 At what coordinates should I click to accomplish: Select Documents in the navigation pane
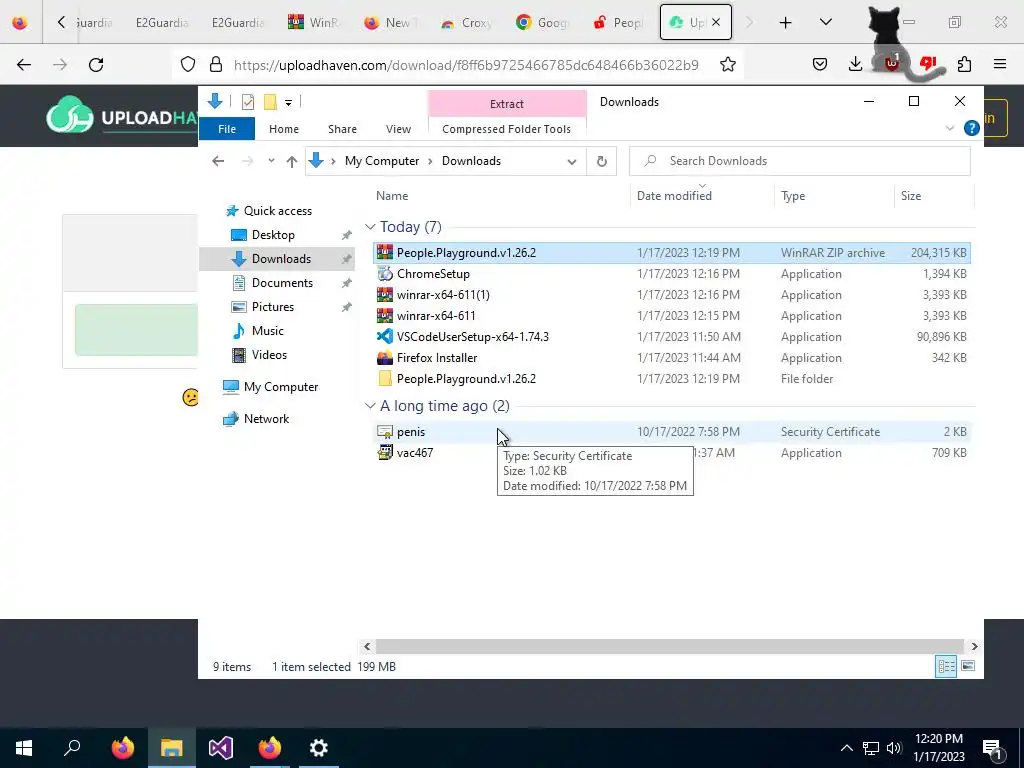[x=282, y=283]
